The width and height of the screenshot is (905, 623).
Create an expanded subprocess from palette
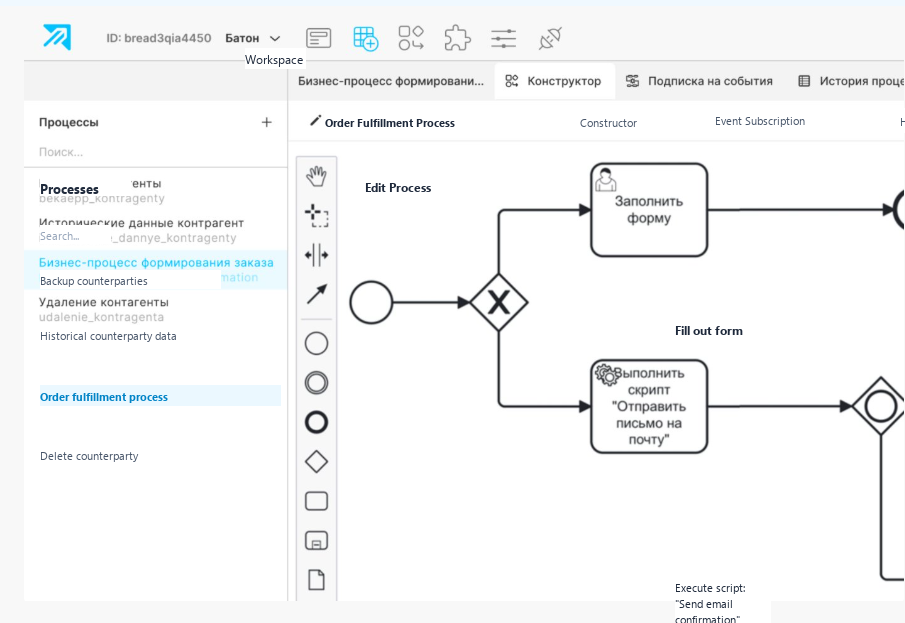(x=316, y=540)
